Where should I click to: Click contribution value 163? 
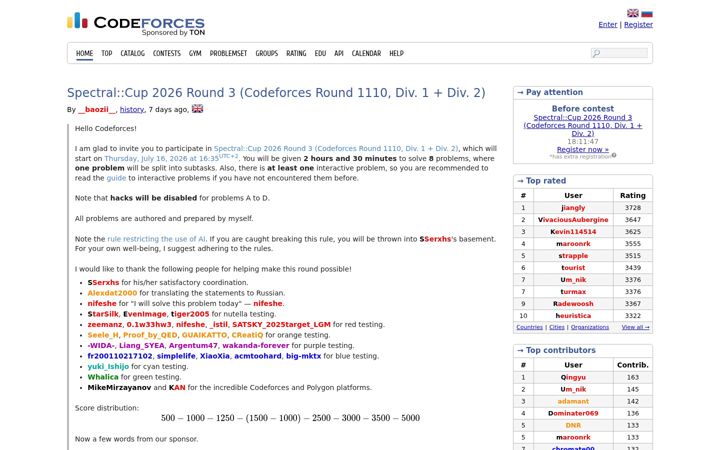pos(633,377)
